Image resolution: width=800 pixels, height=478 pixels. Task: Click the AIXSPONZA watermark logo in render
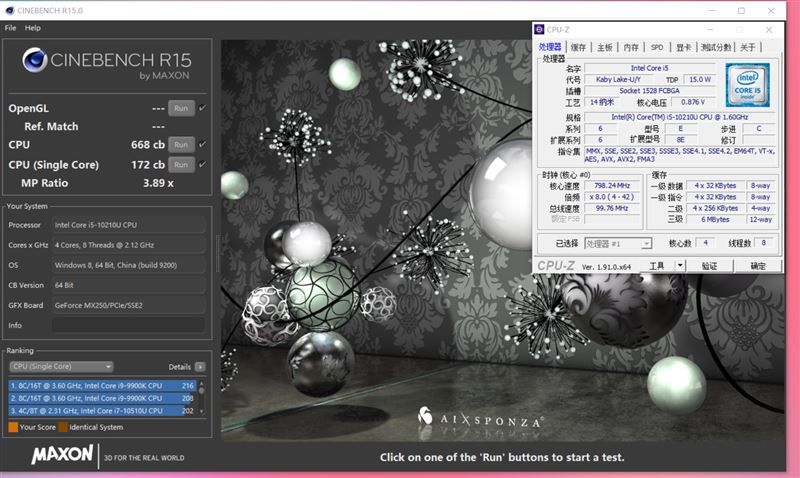(480, 418)
